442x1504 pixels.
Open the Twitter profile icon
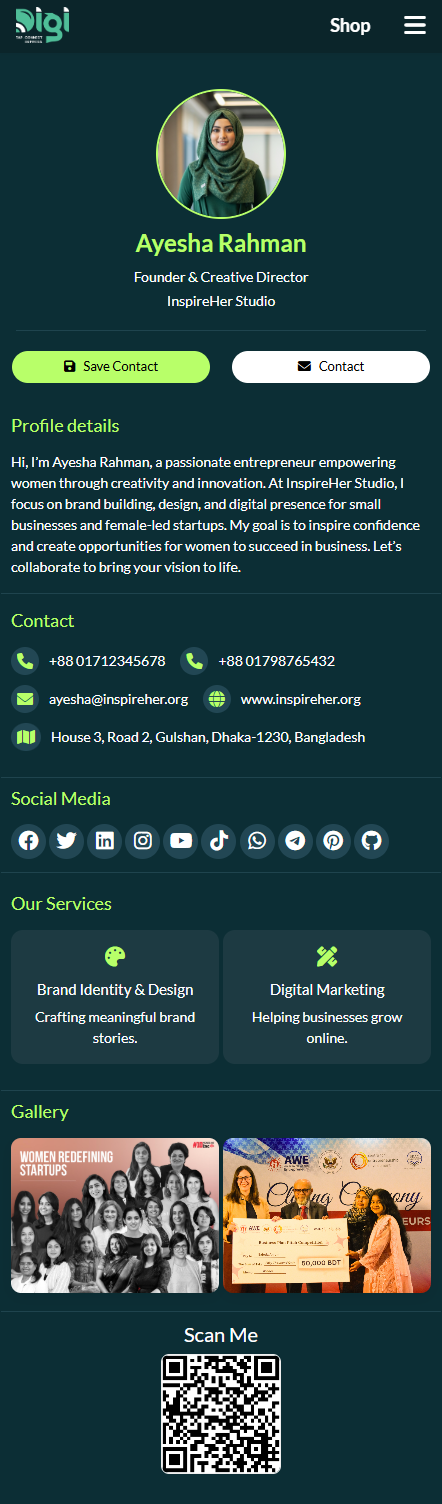(67, 841)
